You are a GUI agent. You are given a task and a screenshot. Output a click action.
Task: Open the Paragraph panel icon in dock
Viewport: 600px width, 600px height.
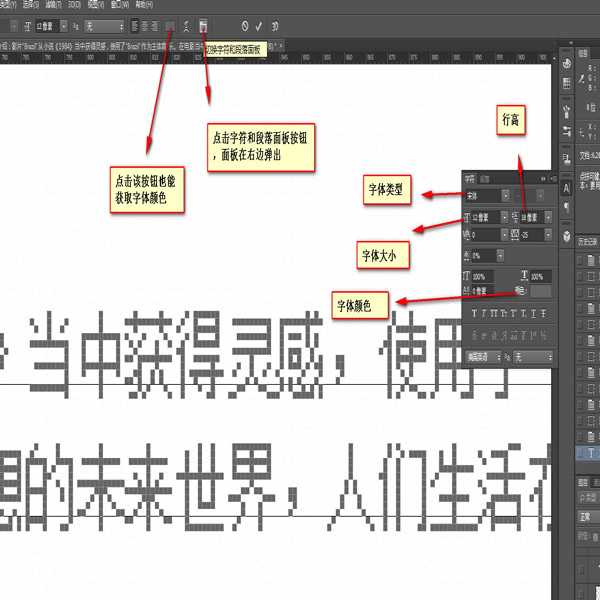click(x=567, y=207)
